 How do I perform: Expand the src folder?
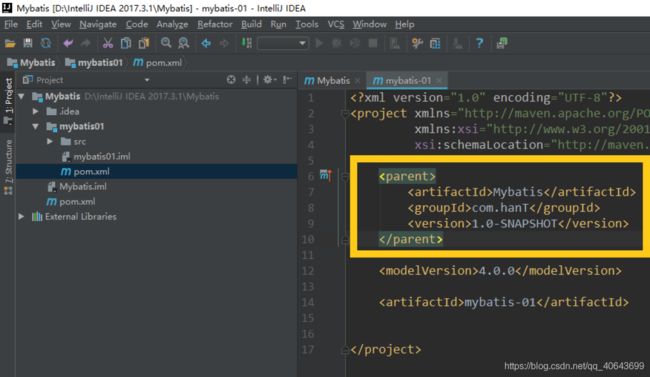coord(50,141)
